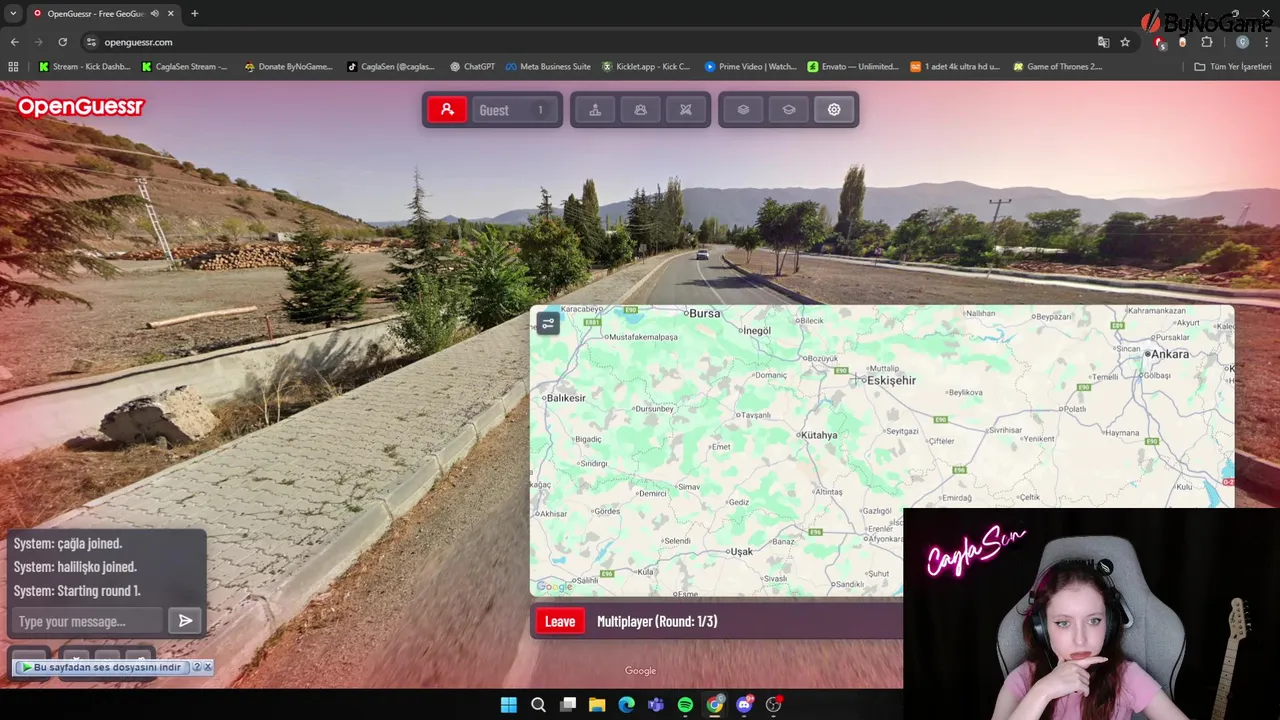1280x720 pixels.
Task: Click the stacked layers map icon
Action: 743,110
